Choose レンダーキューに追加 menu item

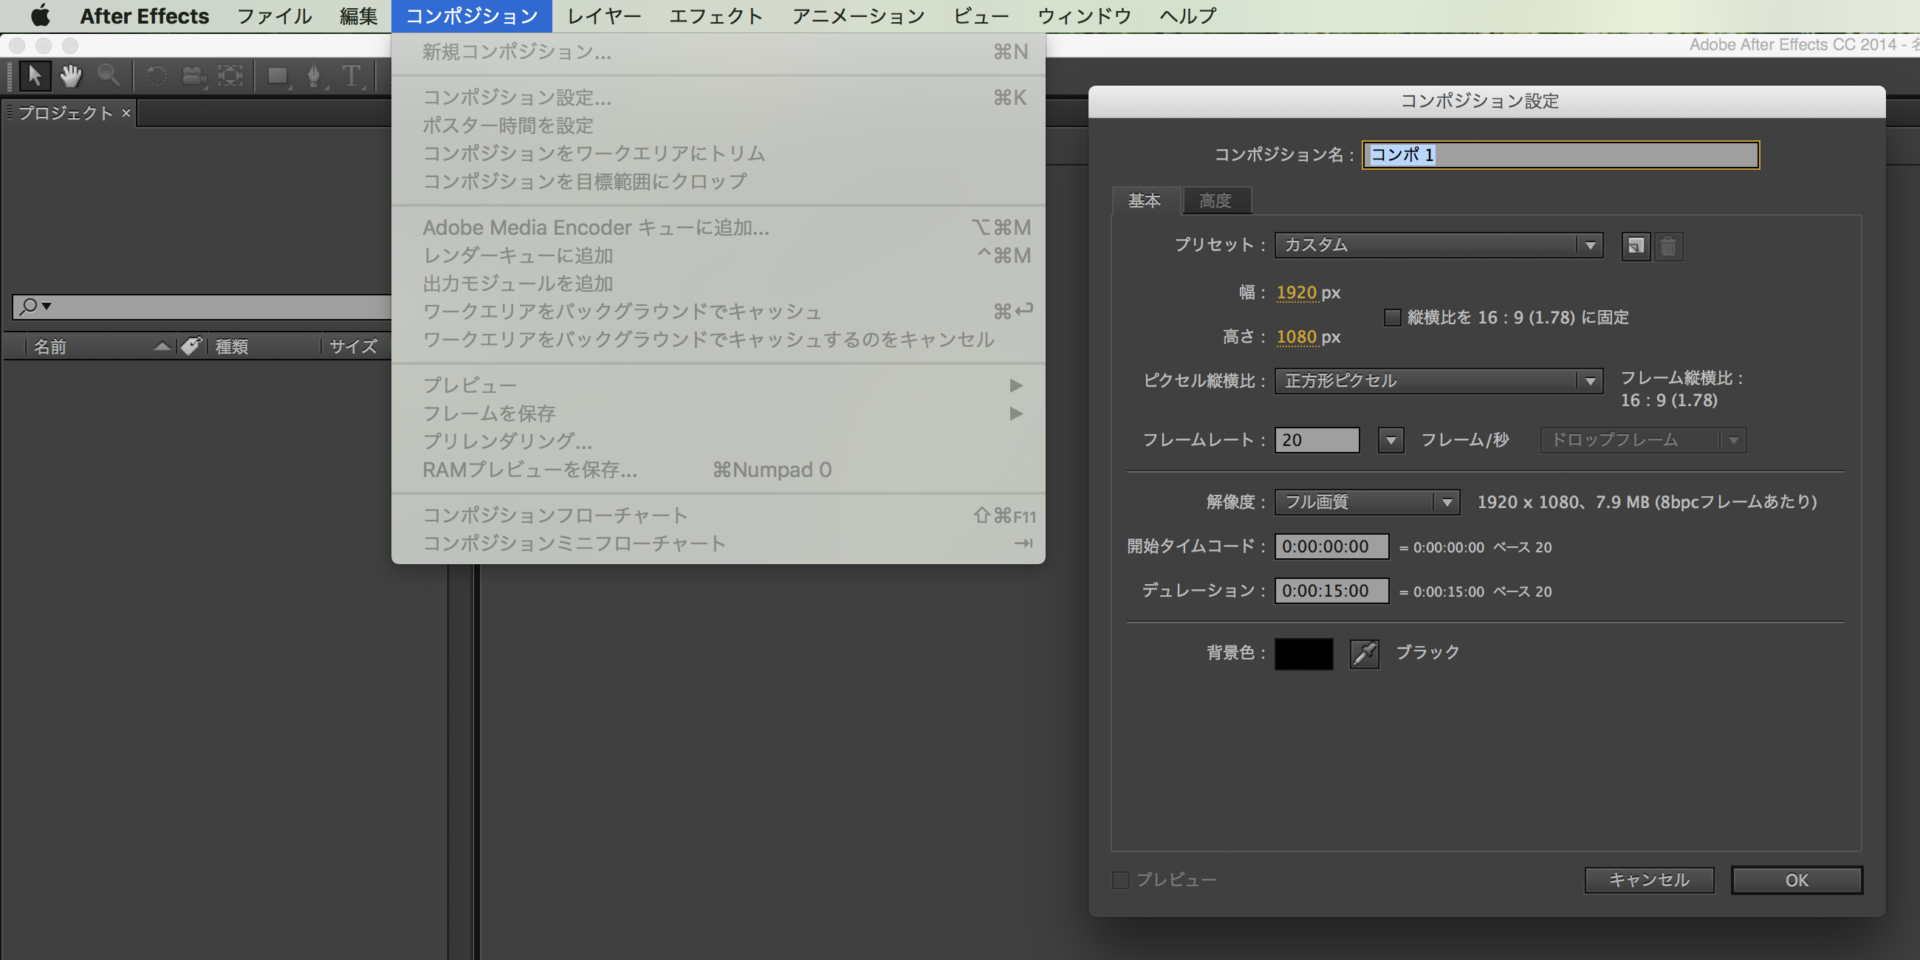tap(718, 255)
